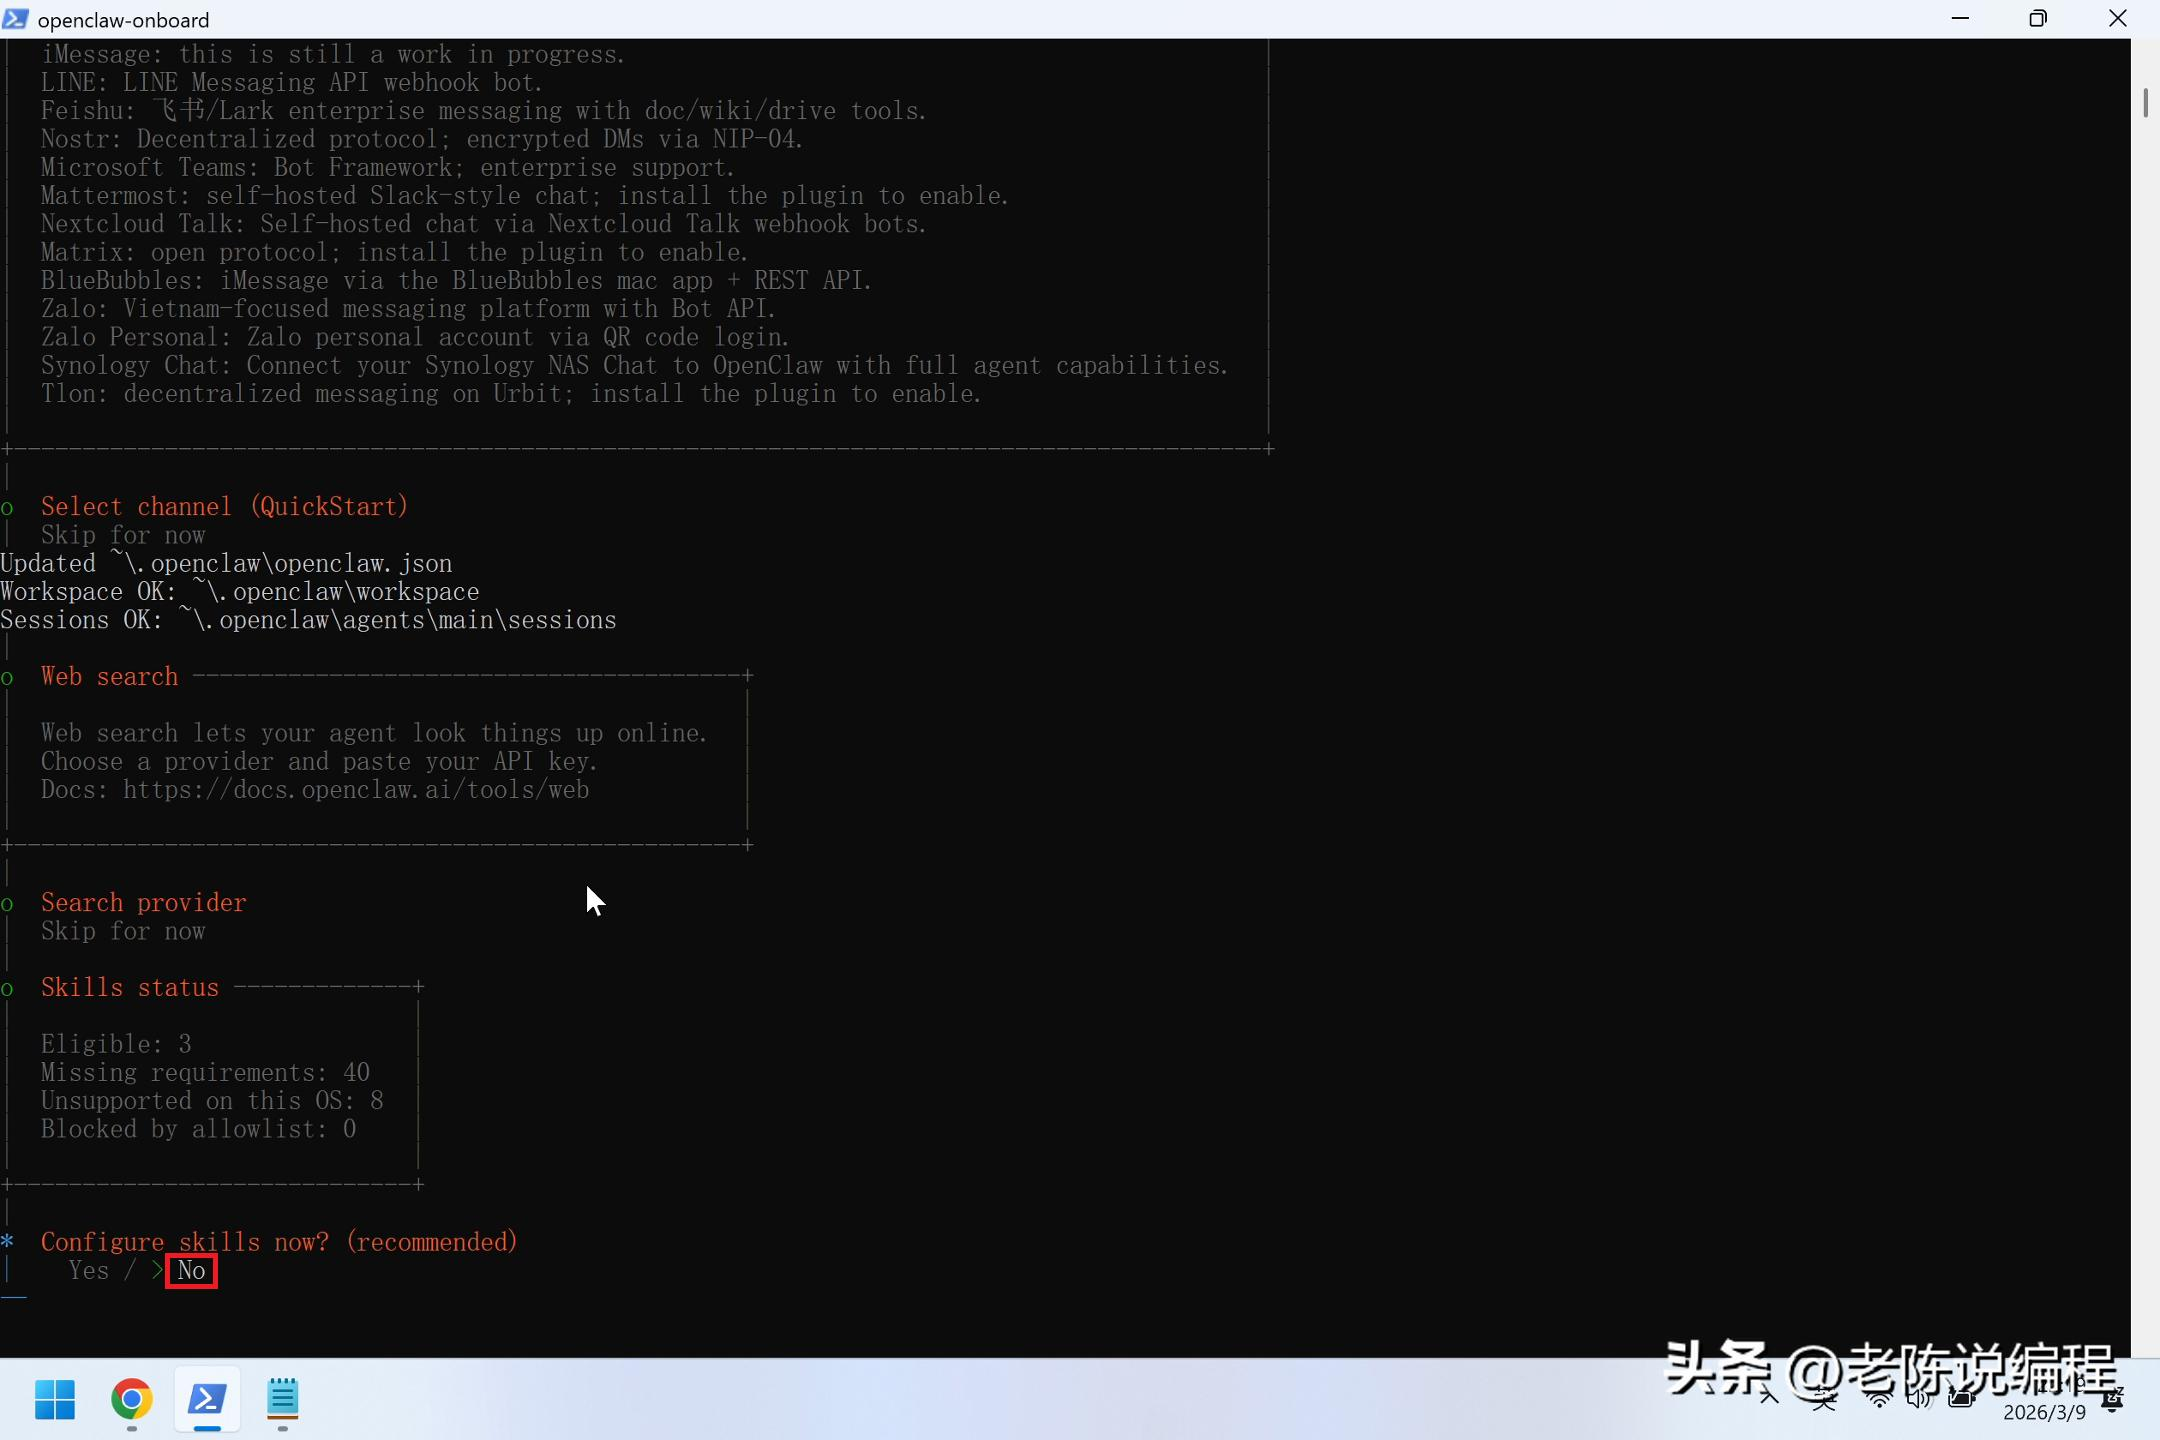Click the PowerShell taskbar icon

pyautogui.click(x=207, y=1399)
